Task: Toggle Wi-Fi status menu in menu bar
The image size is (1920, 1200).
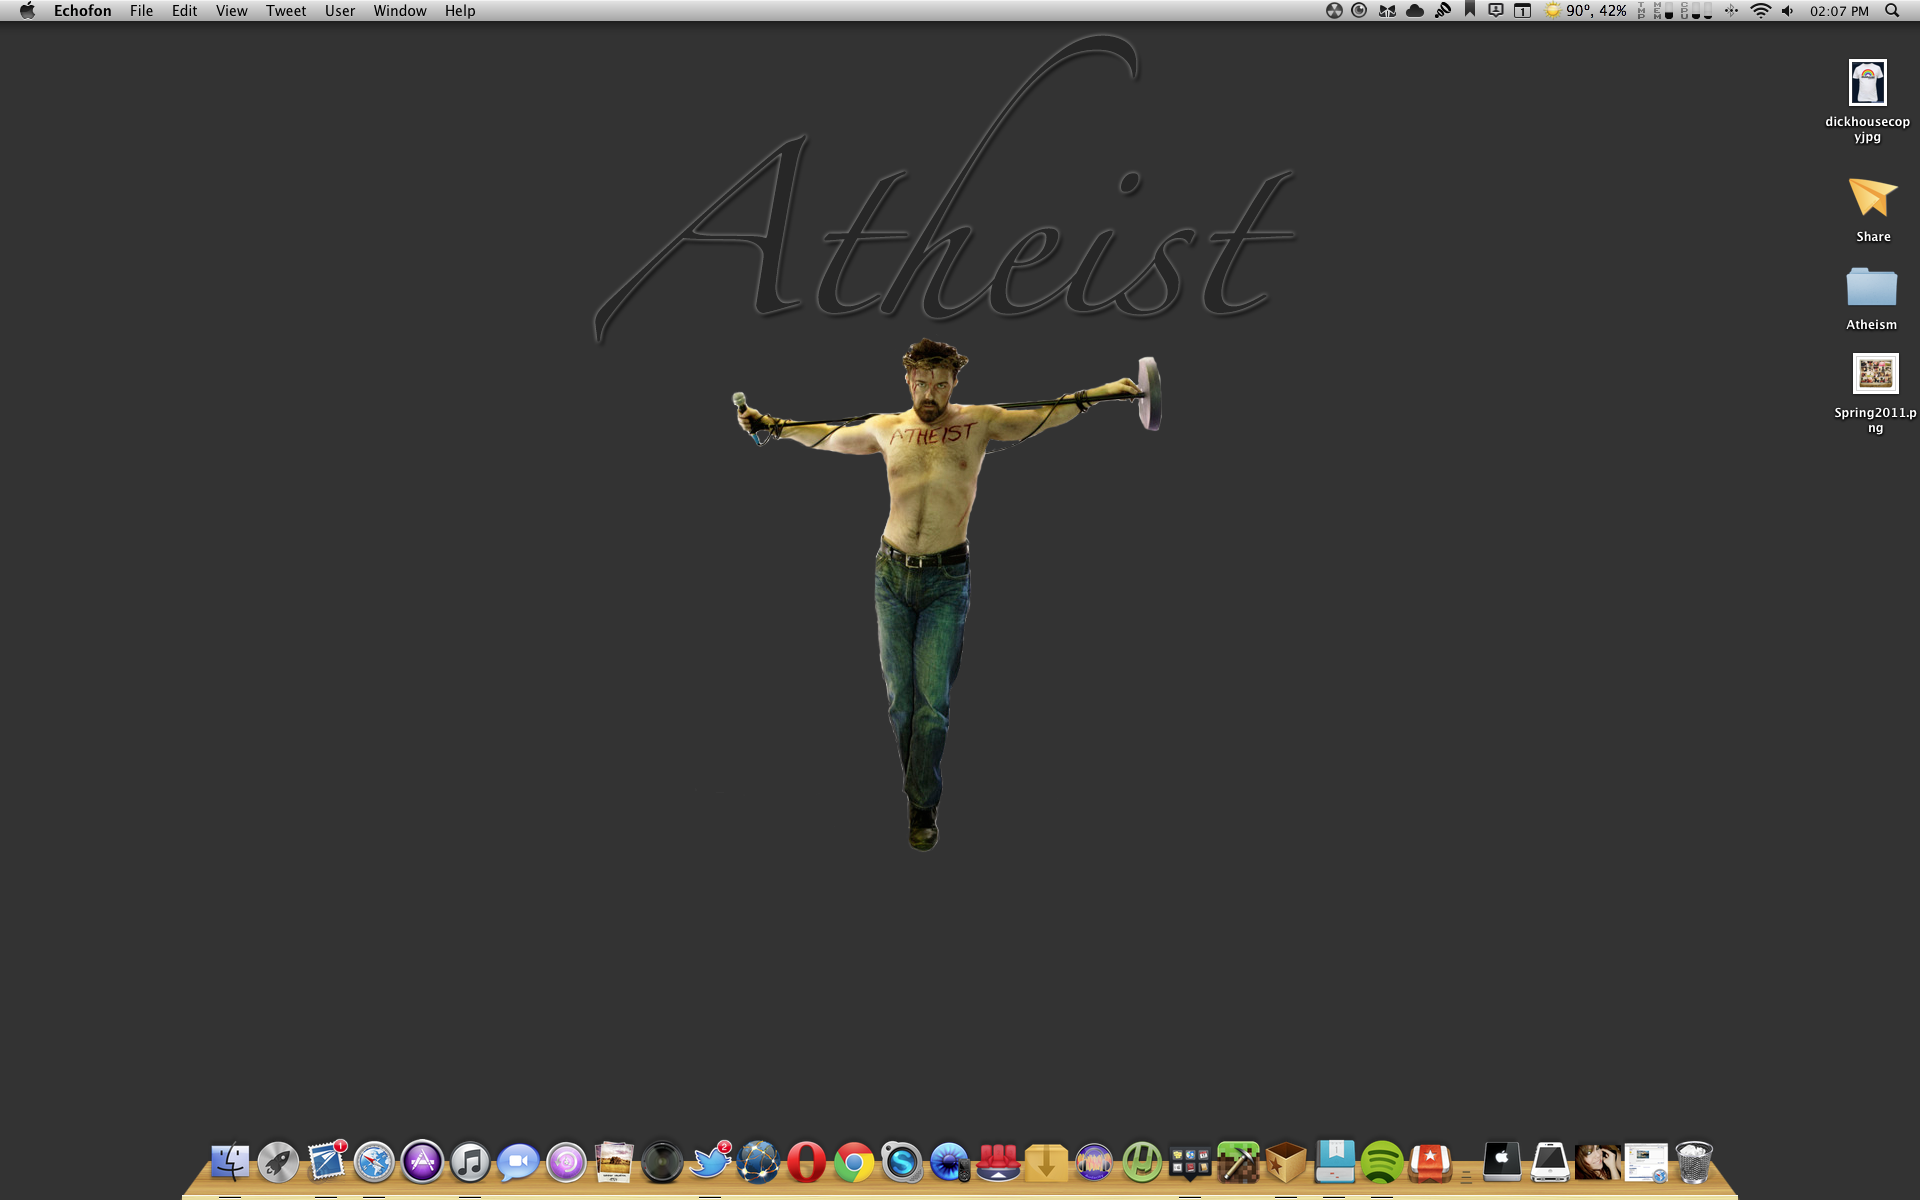Action: click(x=1761, y=11)
